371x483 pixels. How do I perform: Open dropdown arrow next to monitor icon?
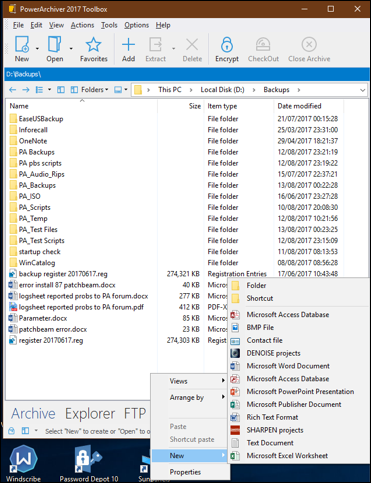tap(126, 90)
